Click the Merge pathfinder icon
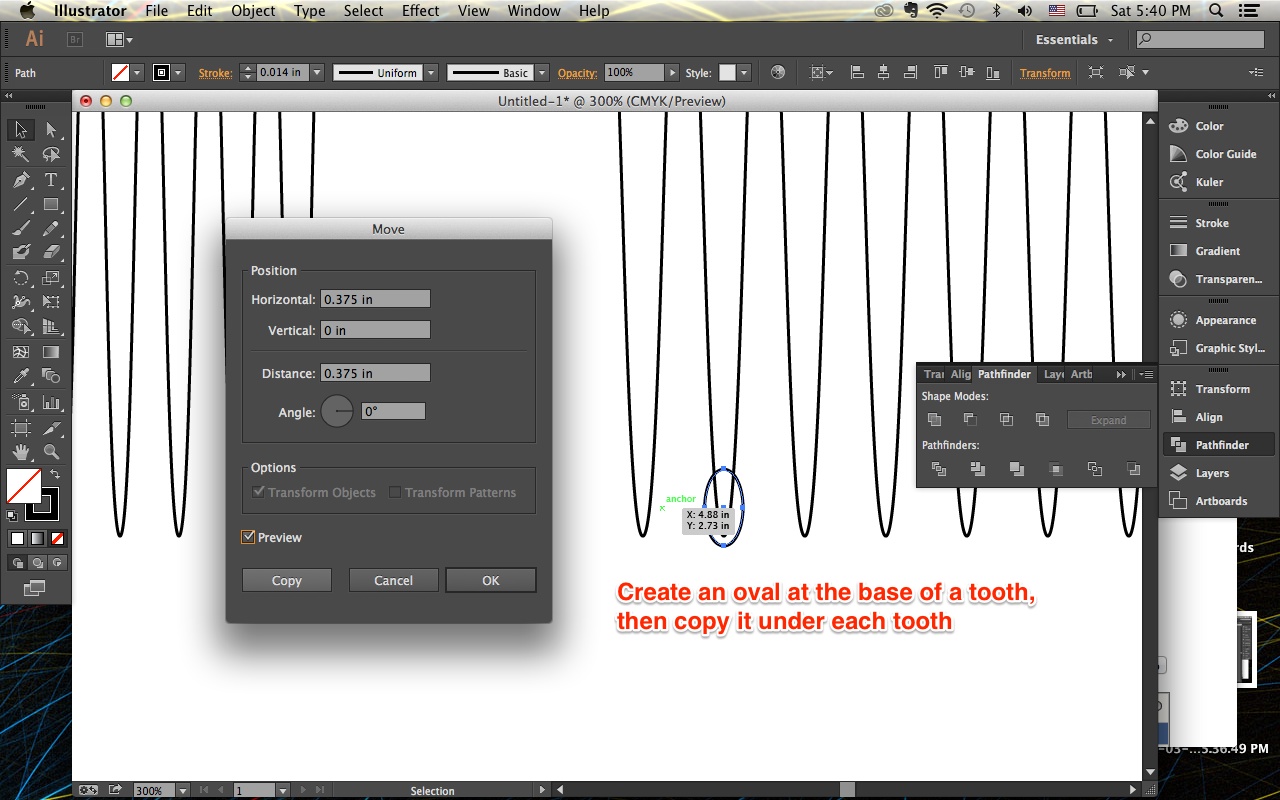This screenshot has height=800, width=1280. pyautogui.click(x=1016, y=468)
